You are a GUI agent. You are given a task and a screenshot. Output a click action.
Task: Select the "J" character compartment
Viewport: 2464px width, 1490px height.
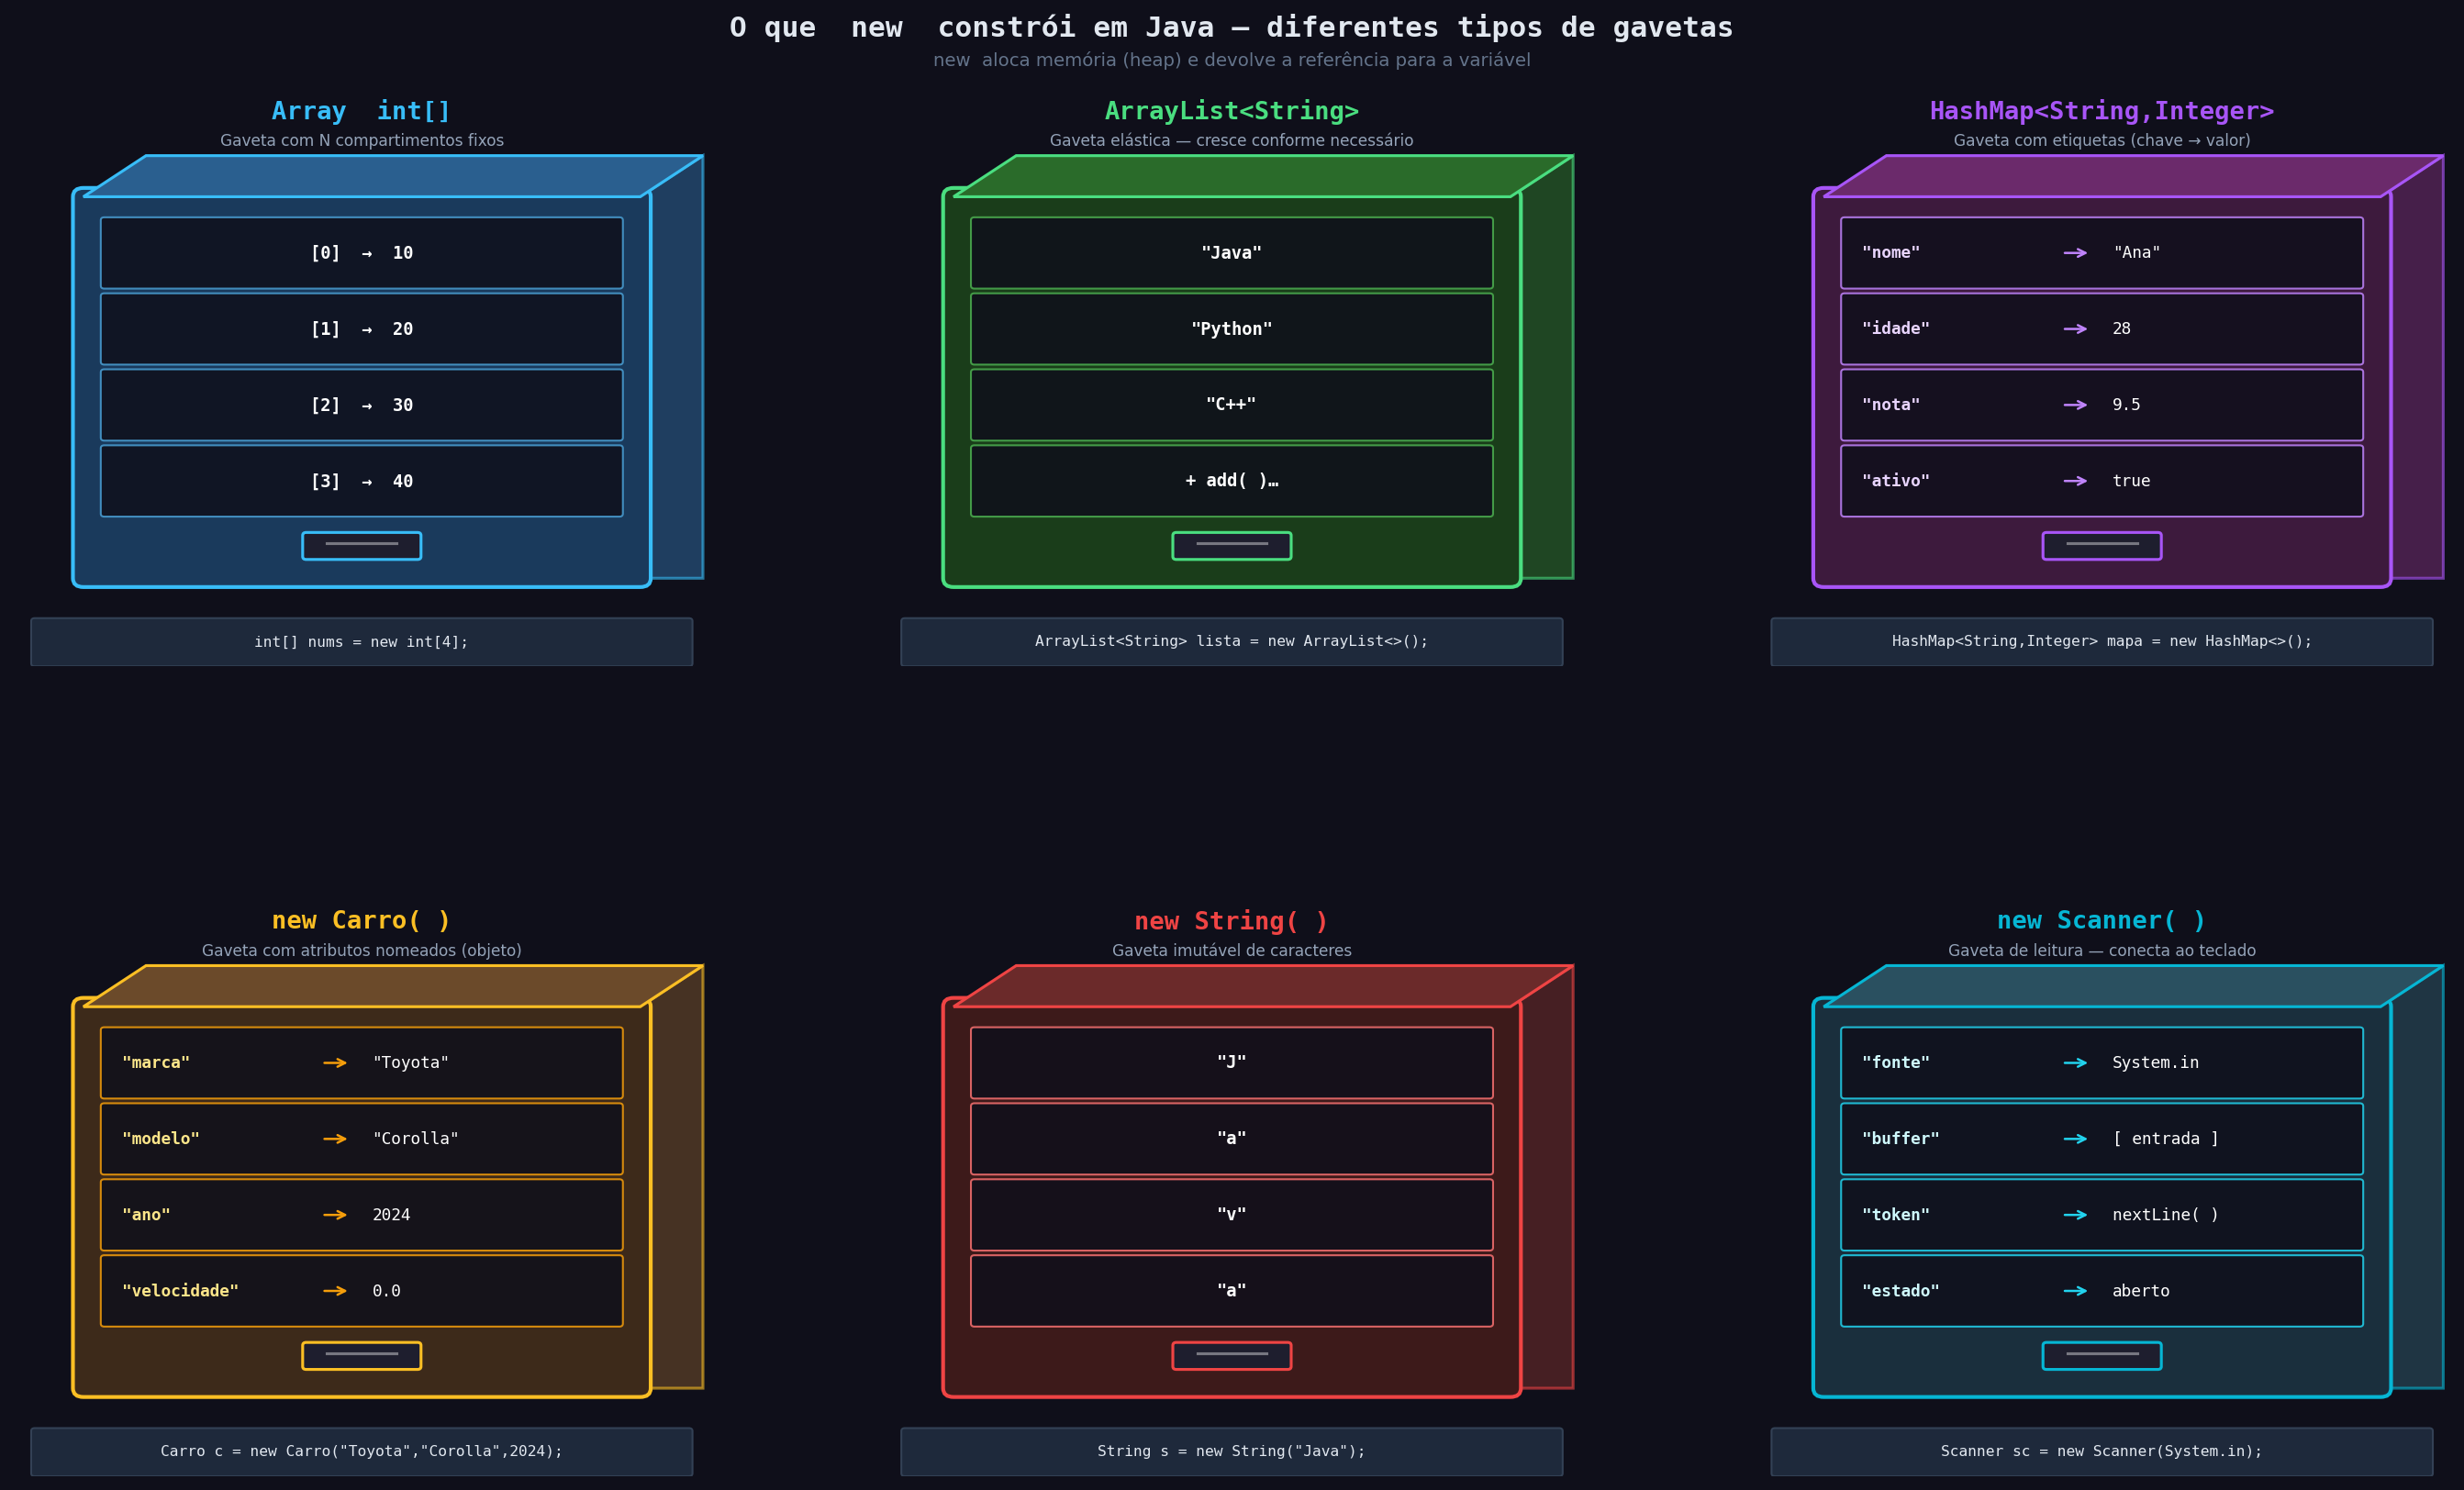pos(1231,1063)
